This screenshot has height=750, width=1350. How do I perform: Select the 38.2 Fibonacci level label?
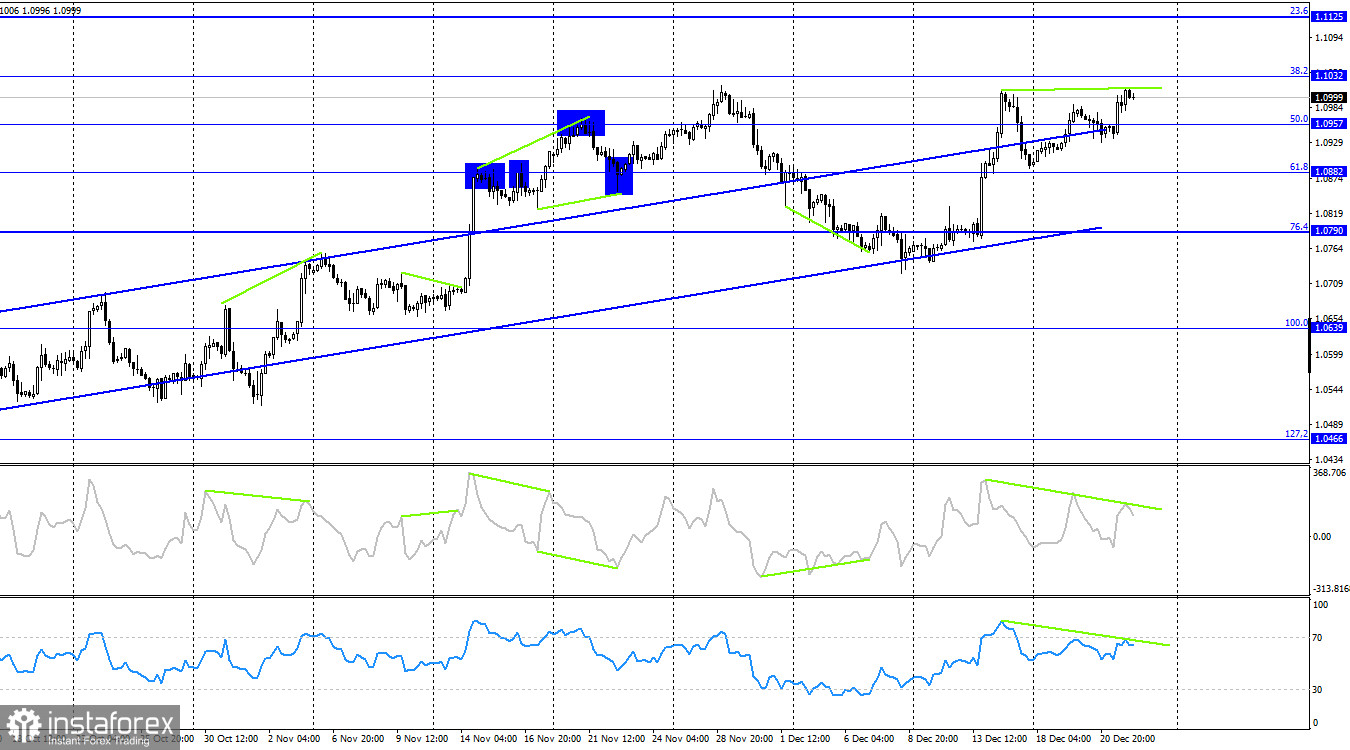(x=1299, y=70)
